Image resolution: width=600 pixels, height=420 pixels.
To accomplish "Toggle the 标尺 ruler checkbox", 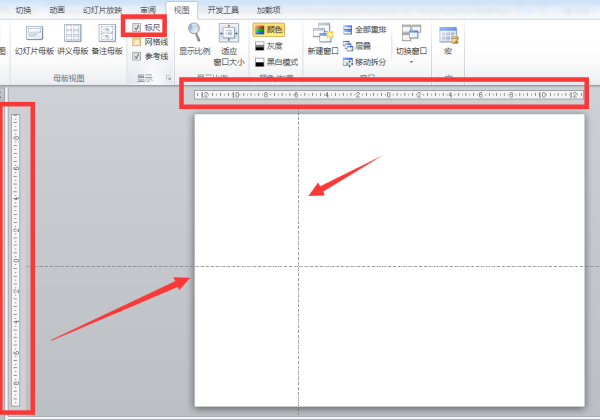I will point(137,27).
